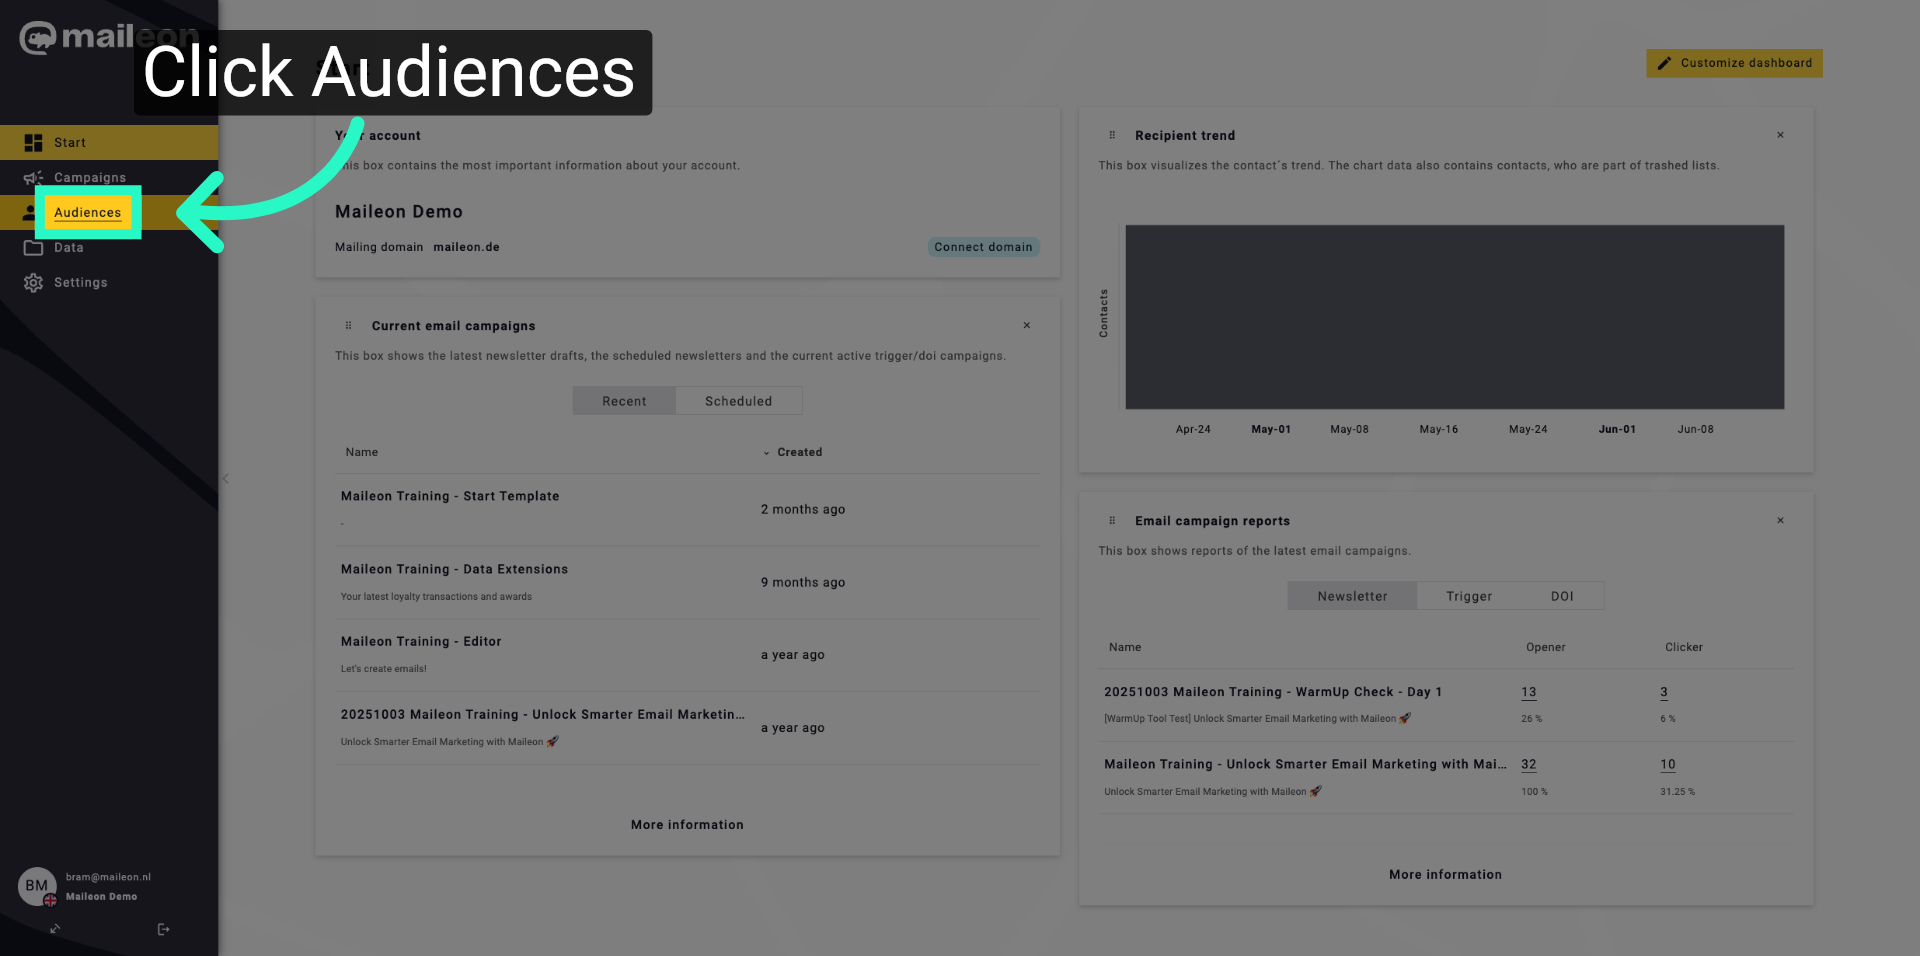Click opener count 32
Image resolution: width=1920 pixels, height=956 pixels.
1528,764
